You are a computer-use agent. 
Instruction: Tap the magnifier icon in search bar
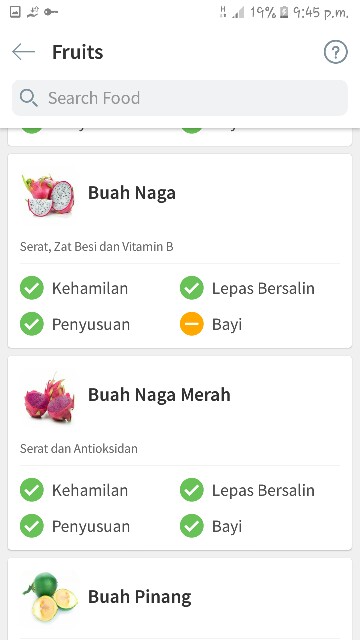(x=29, y=98)
